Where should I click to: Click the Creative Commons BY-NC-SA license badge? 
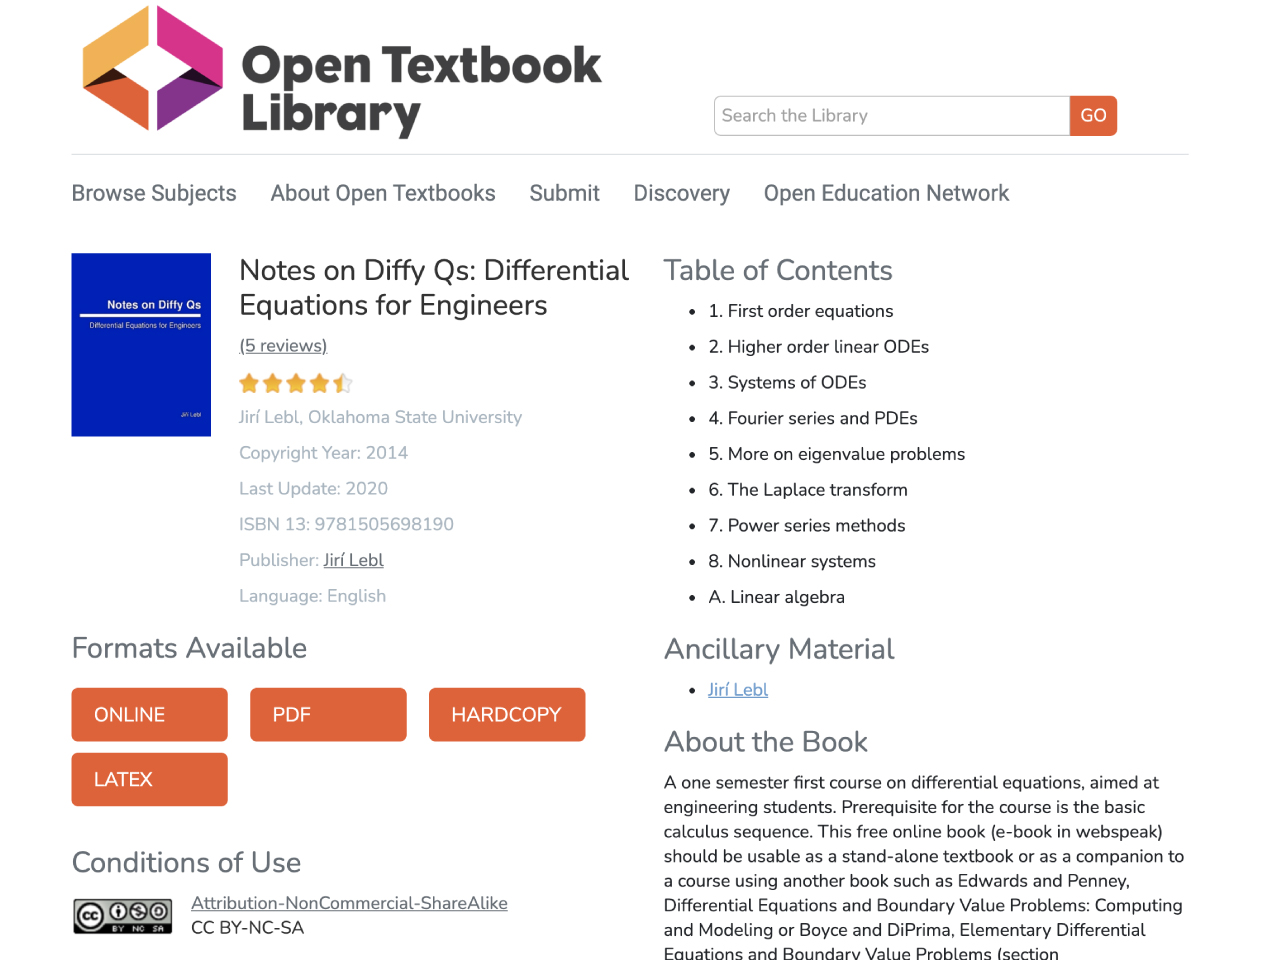(x=123, y=915)
